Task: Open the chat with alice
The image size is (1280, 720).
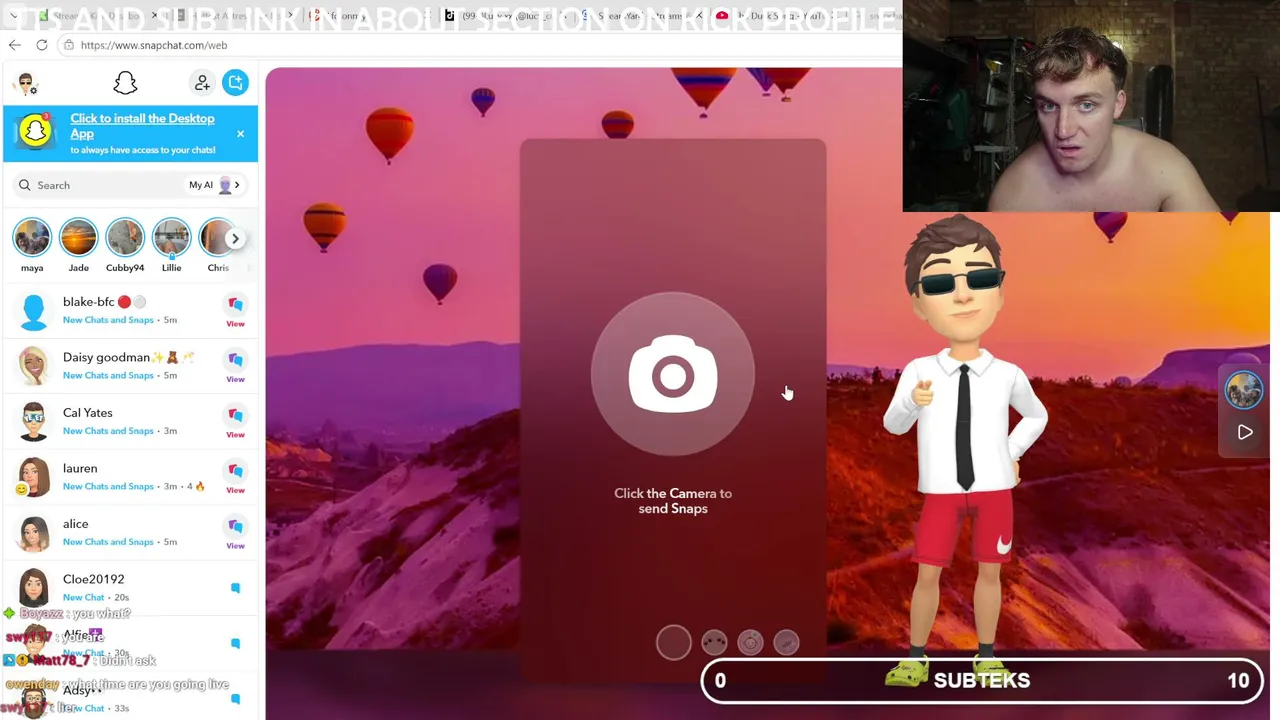Action: point(130,532)
